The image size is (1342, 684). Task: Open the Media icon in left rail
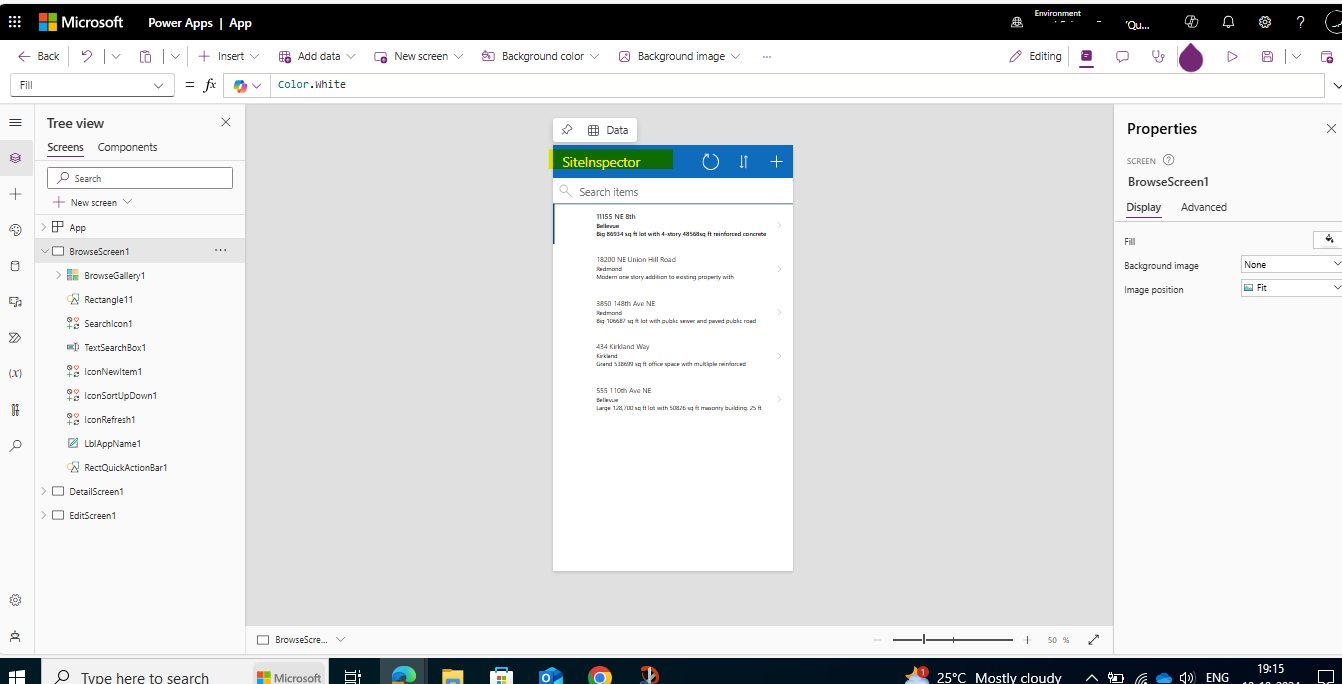tap(15, 301)
